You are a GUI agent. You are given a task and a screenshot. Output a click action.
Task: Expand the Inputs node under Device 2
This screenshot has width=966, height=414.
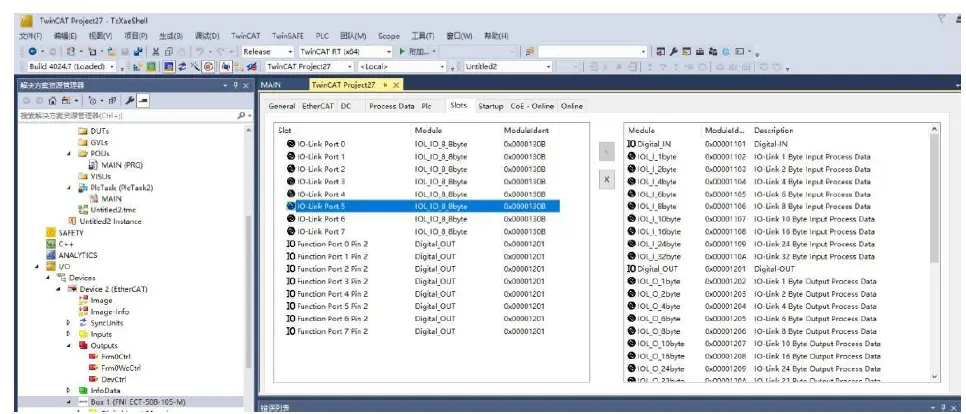(x=69, y=334)
